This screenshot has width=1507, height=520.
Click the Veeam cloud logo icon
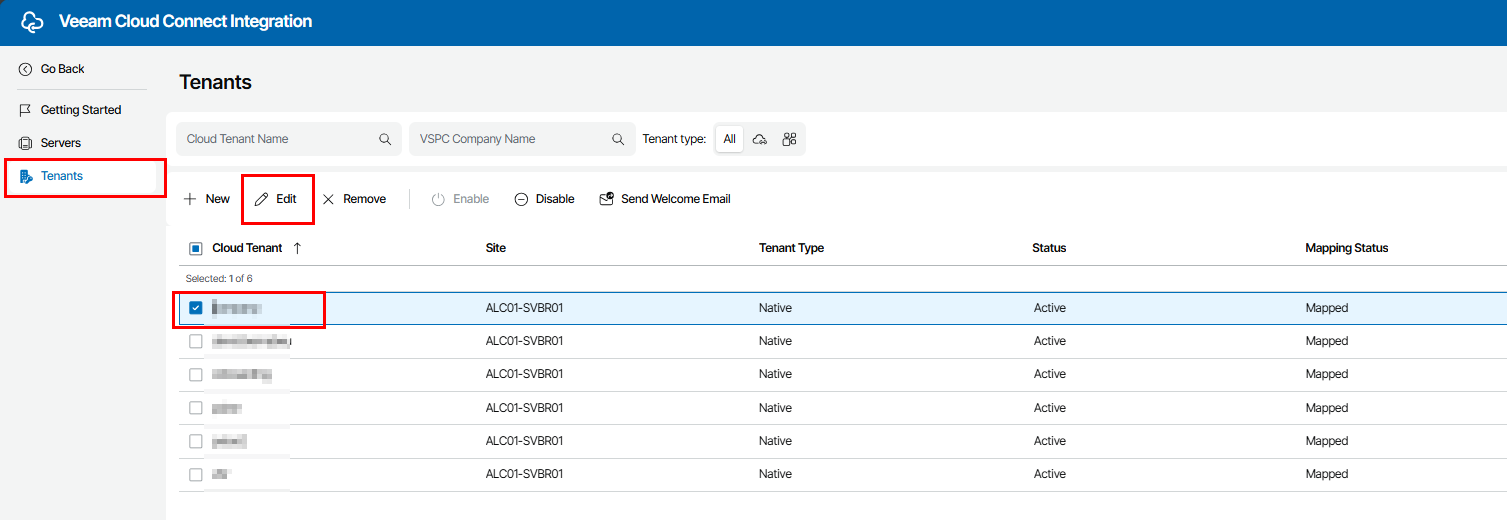point(33,21)
